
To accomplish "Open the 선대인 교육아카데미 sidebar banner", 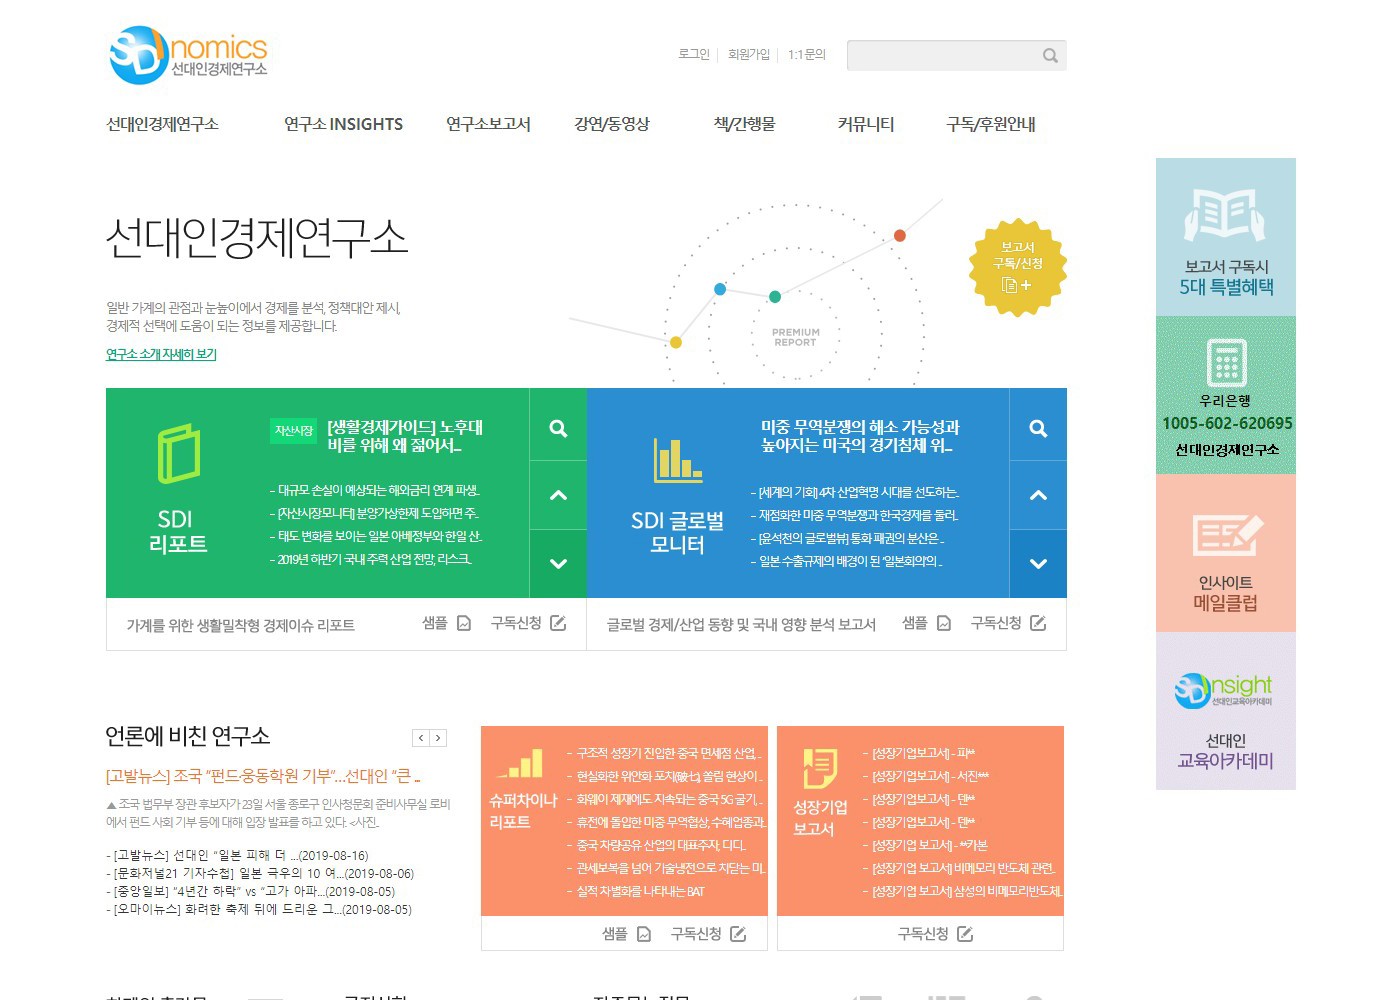I will click(1225, 711).
